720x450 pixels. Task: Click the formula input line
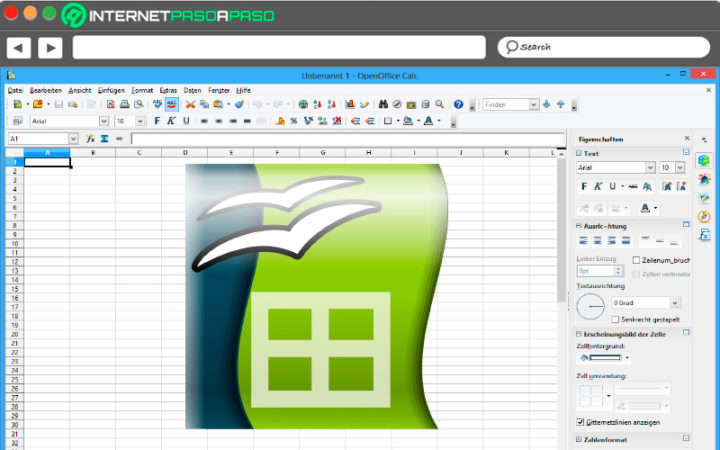340,138
